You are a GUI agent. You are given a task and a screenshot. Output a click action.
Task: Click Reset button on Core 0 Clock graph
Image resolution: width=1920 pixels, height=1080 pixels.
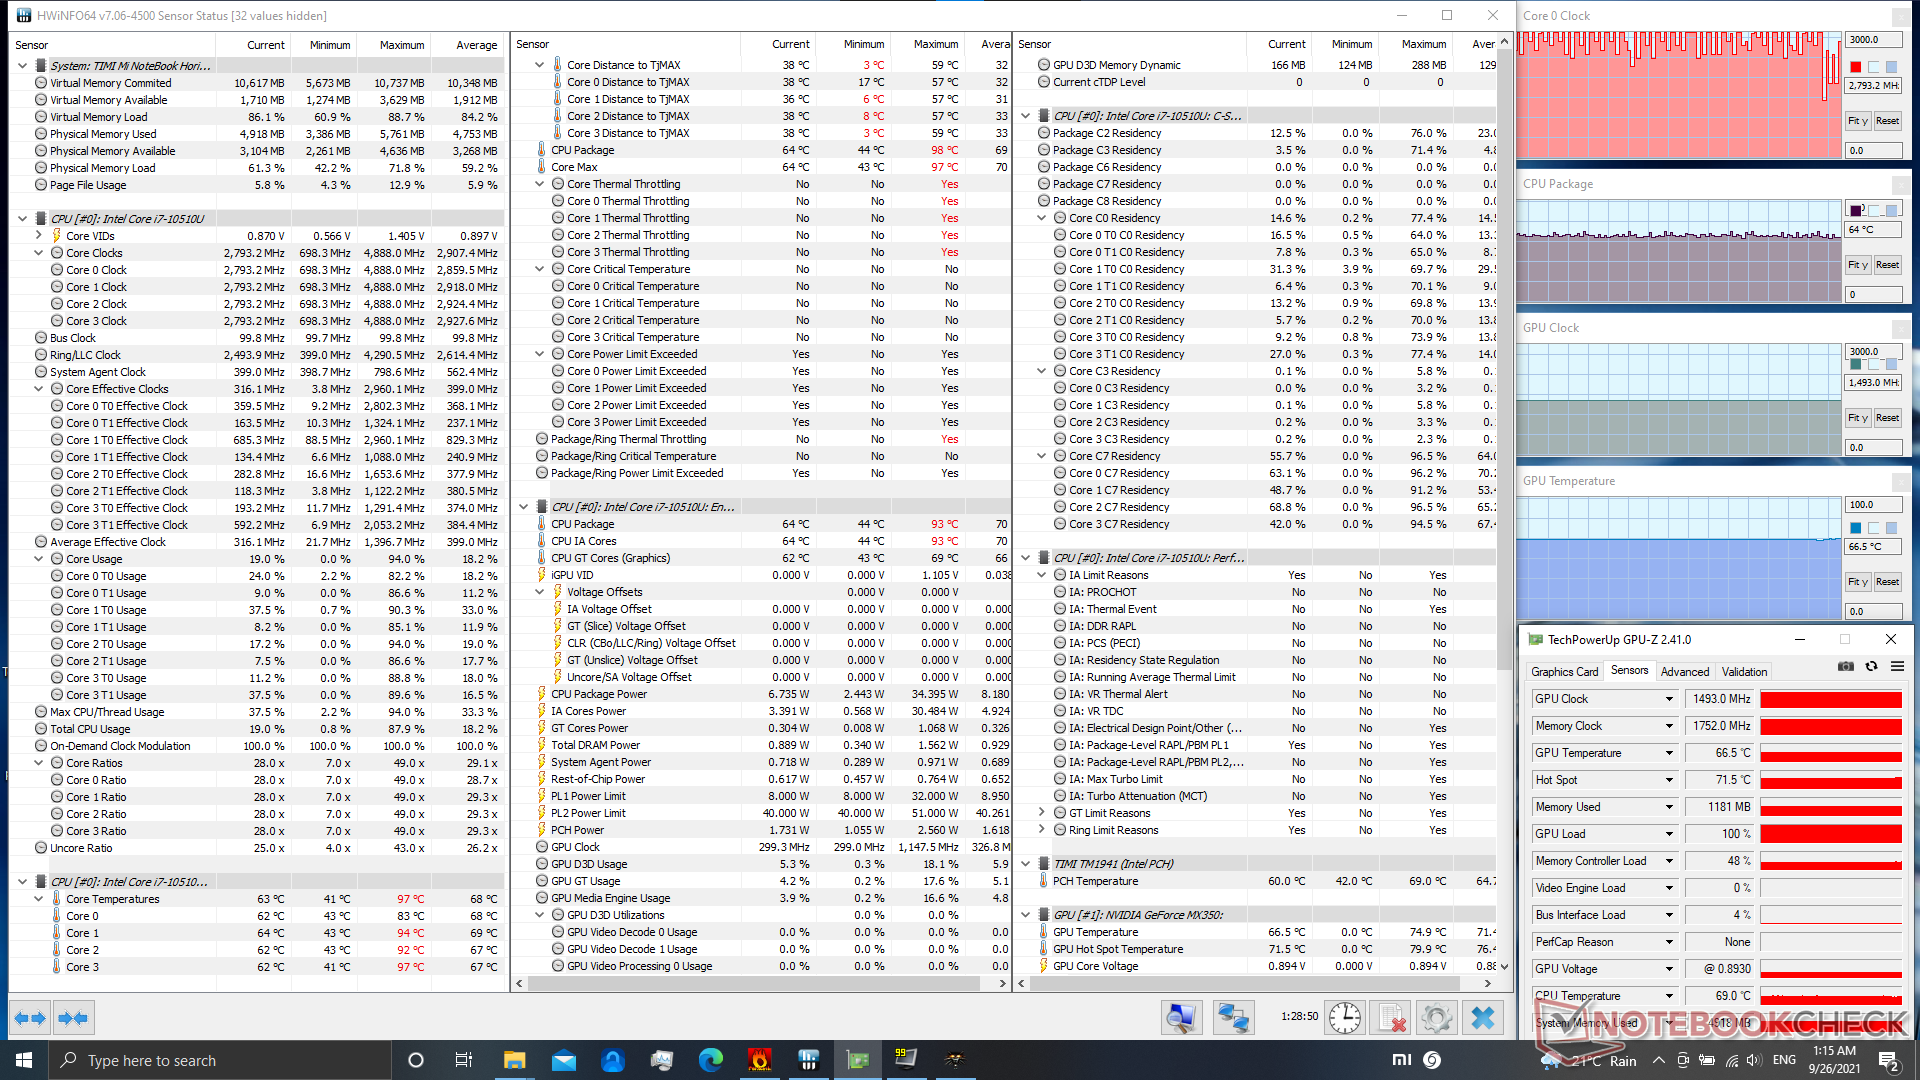pos(1887,121)
